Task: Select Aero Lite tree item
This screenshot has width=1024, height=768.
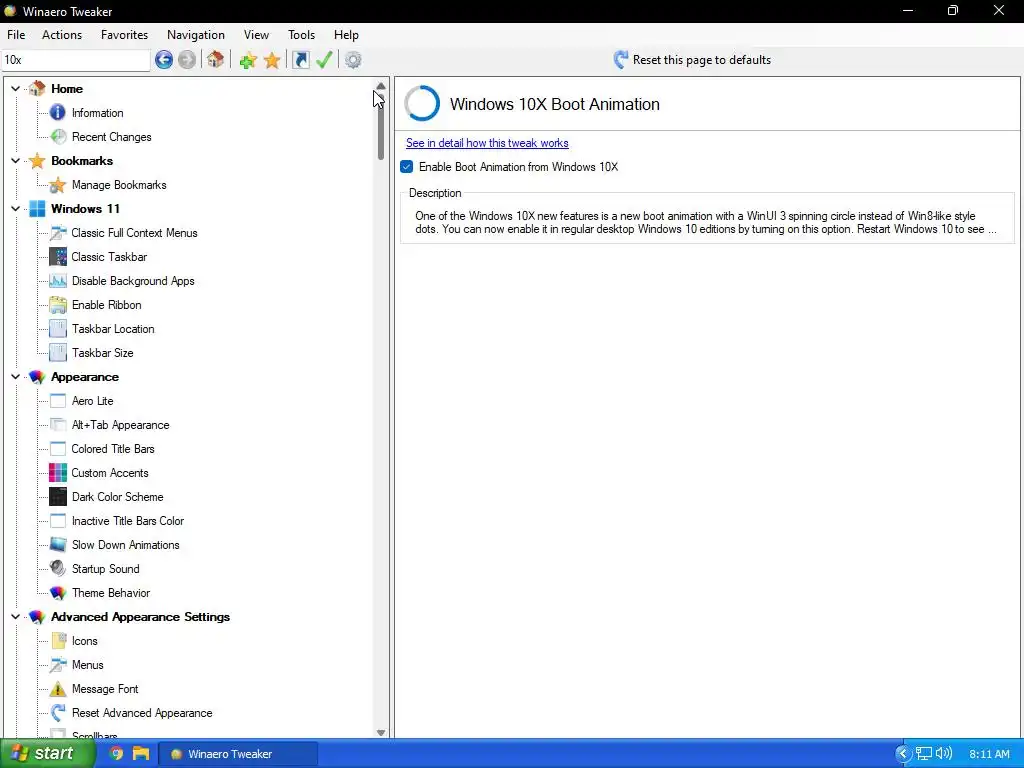Action: (93, 401)
